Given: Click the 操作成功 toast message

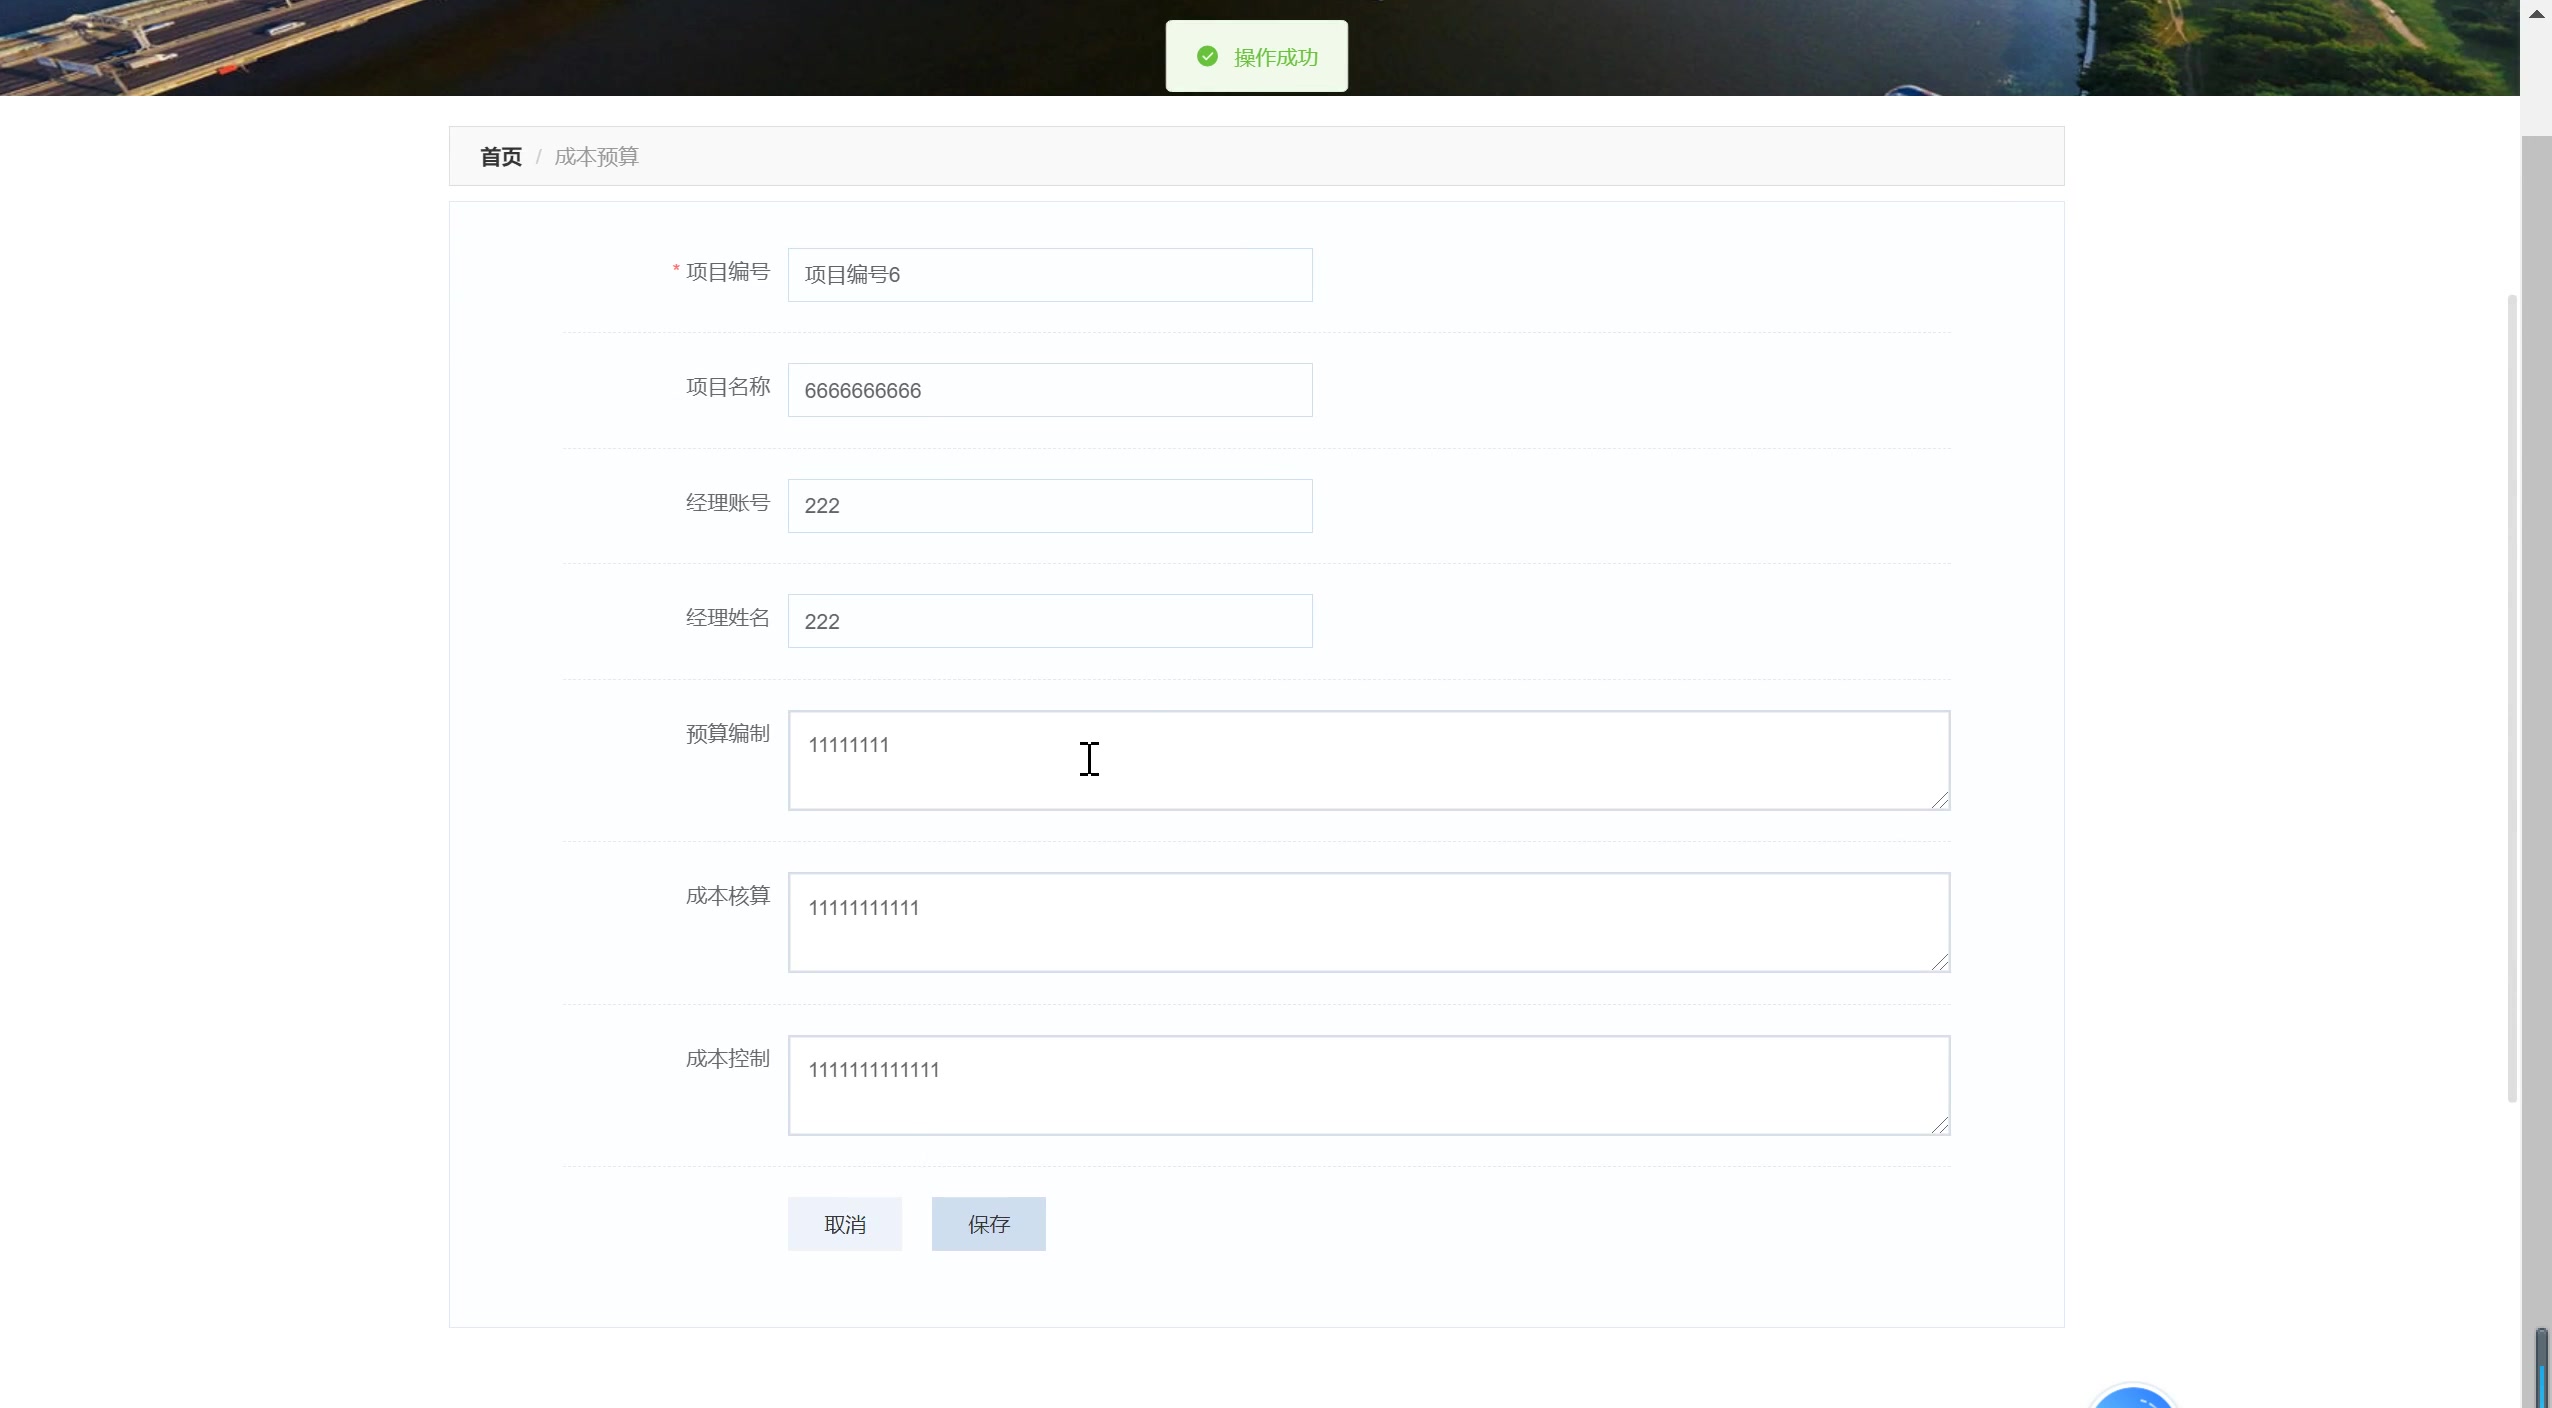Looking at the screenshot, I should click(1275, 58).
